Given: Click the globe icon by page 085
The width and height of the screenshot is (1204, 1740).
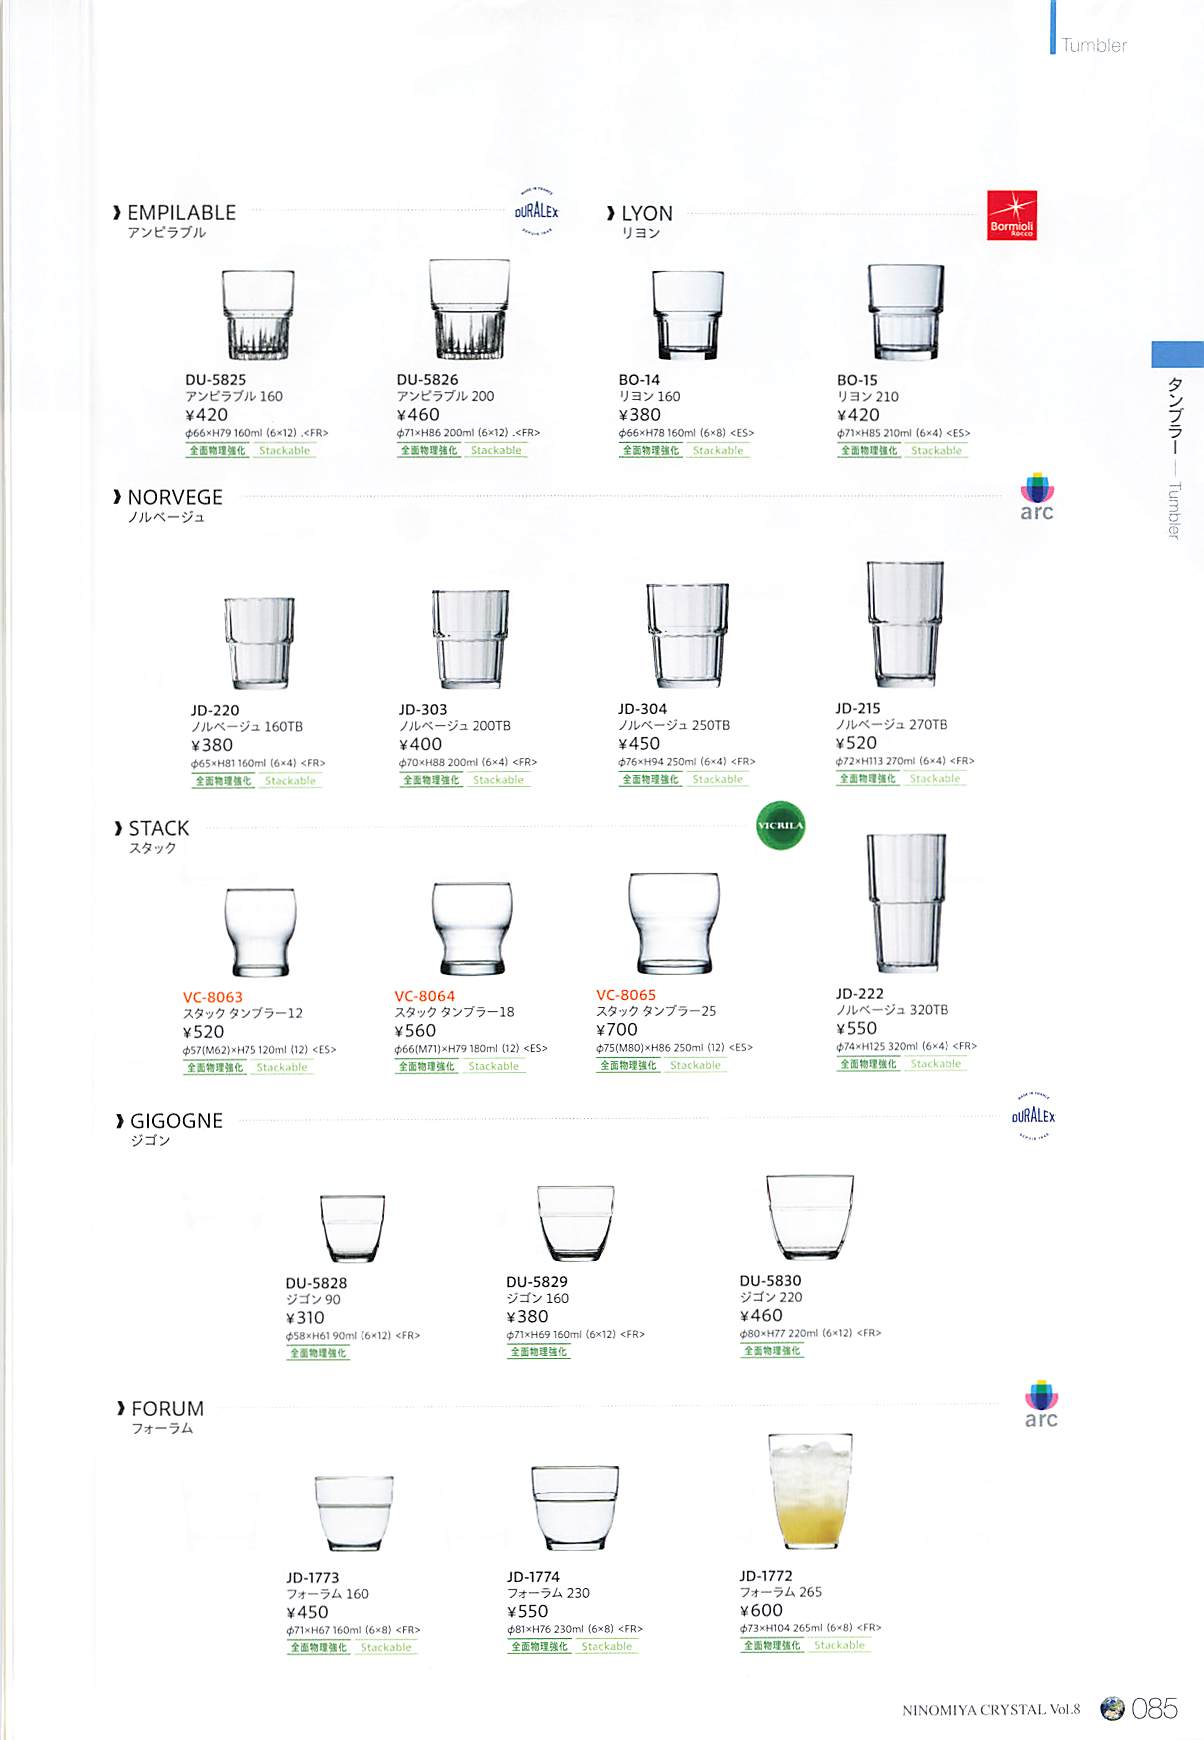Looking at the screenshot, I should click(x=1112, y=1709).
